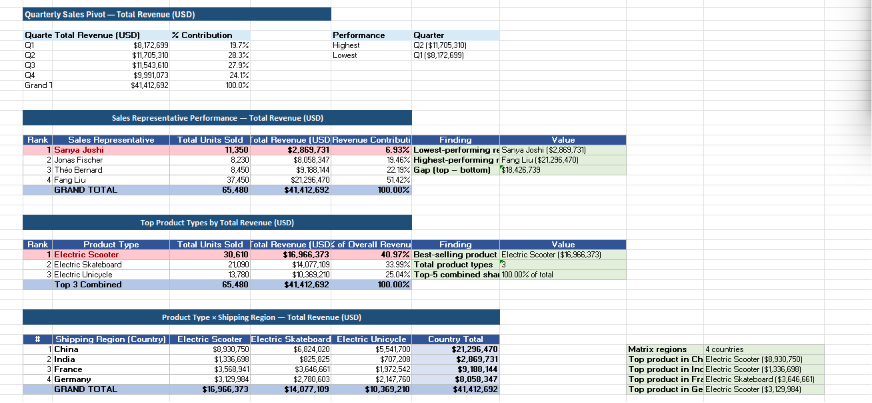Select the 'Electric Skateboard ($3,646,661)' top product cell
This screenshot has width=872, height=403.
(x=764, y=380)
